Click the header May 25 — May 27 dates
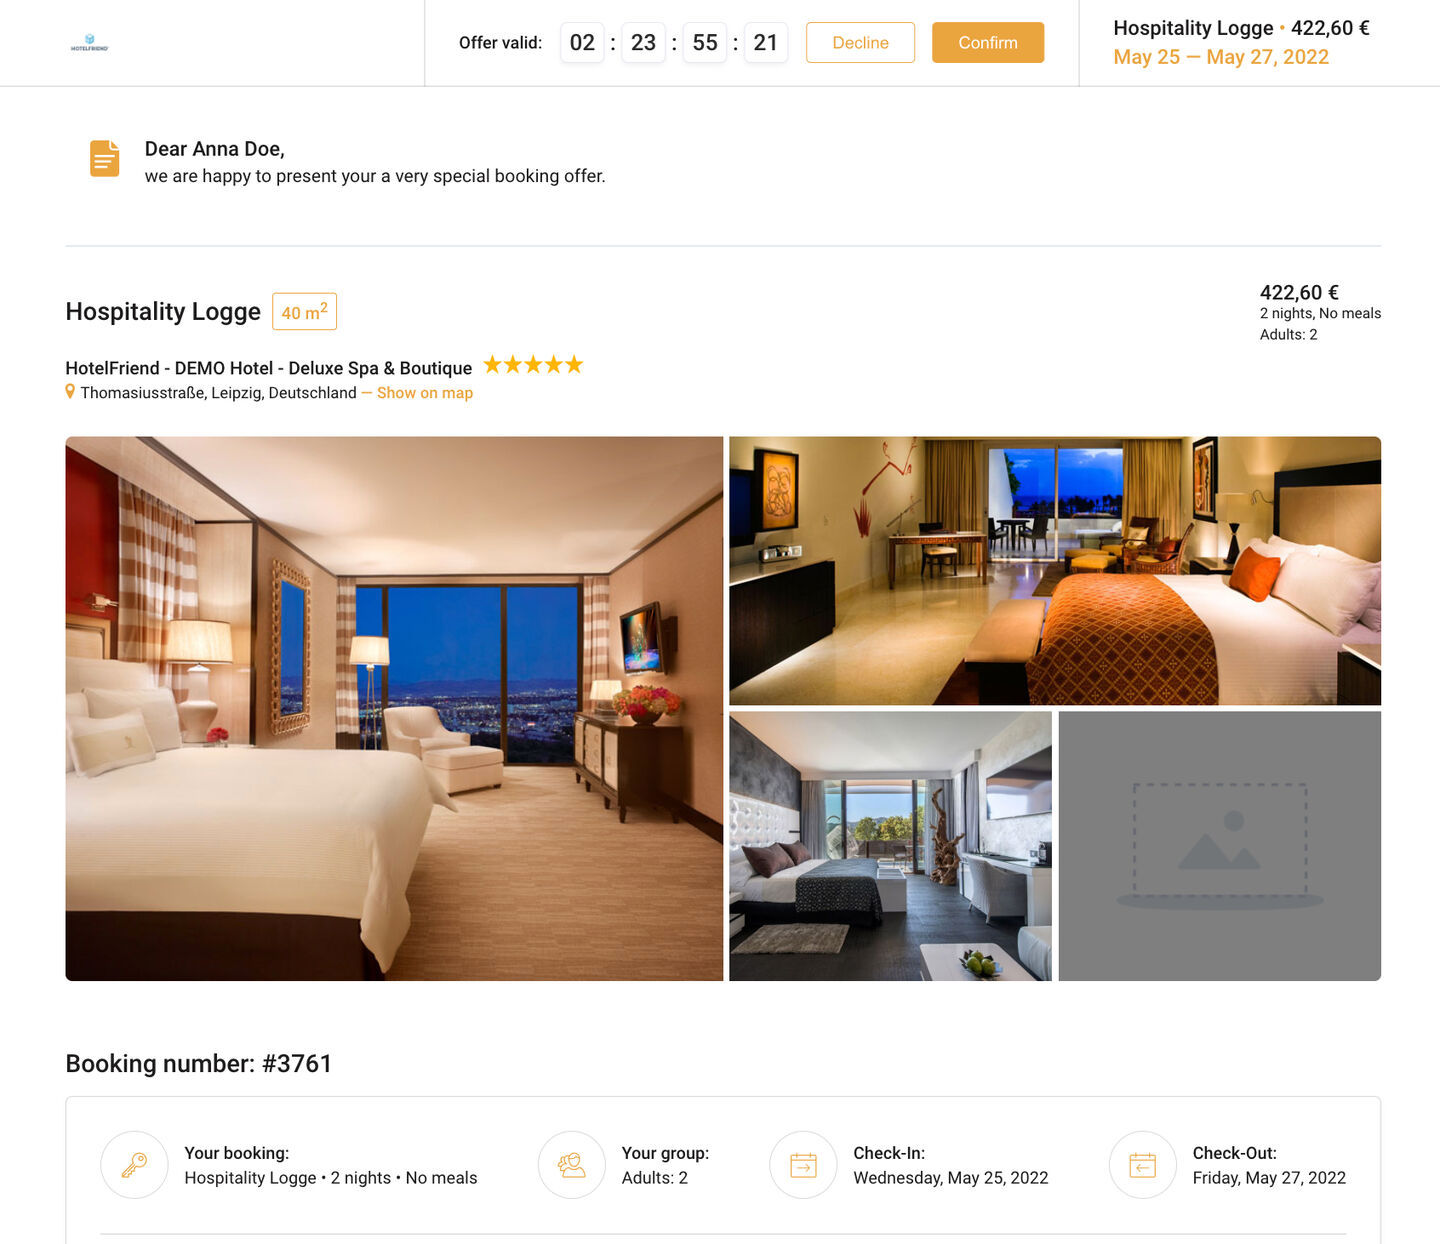1440x1244 pixels. (x=1221, y=57)
